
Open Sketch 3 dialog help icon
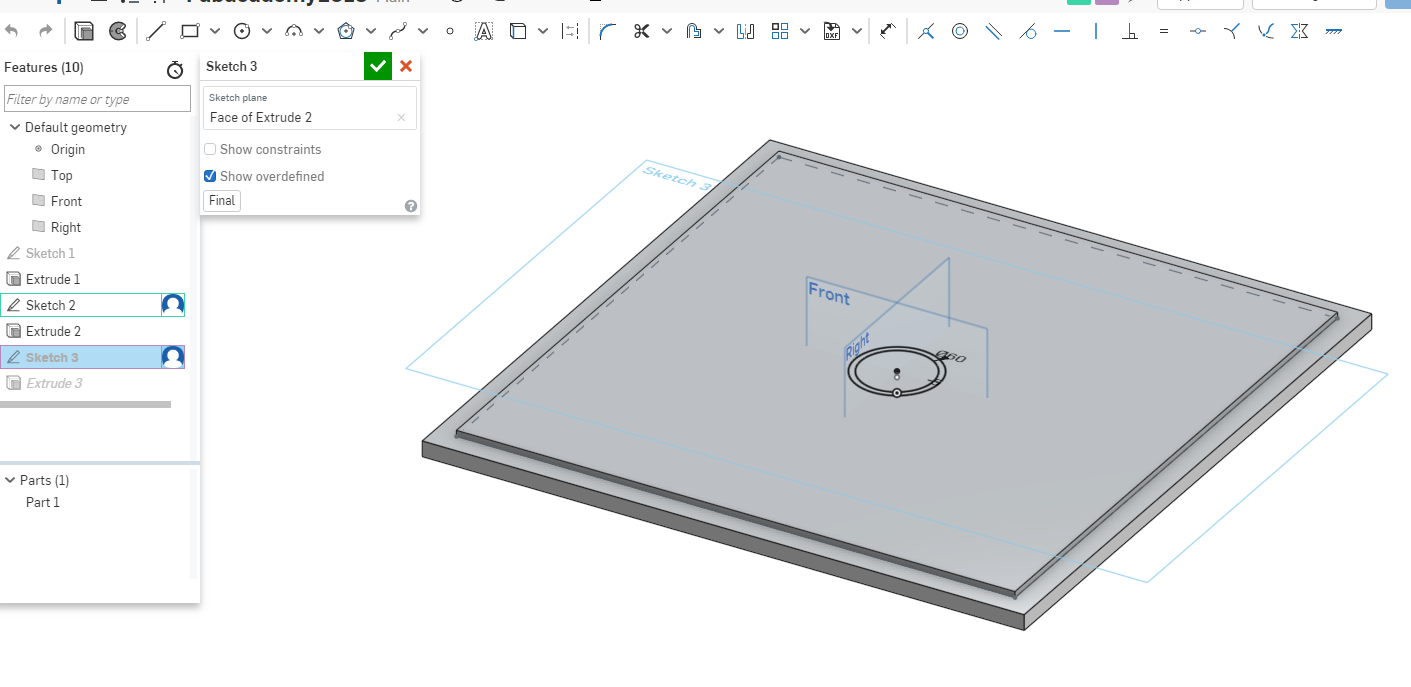tap(410, 206)
